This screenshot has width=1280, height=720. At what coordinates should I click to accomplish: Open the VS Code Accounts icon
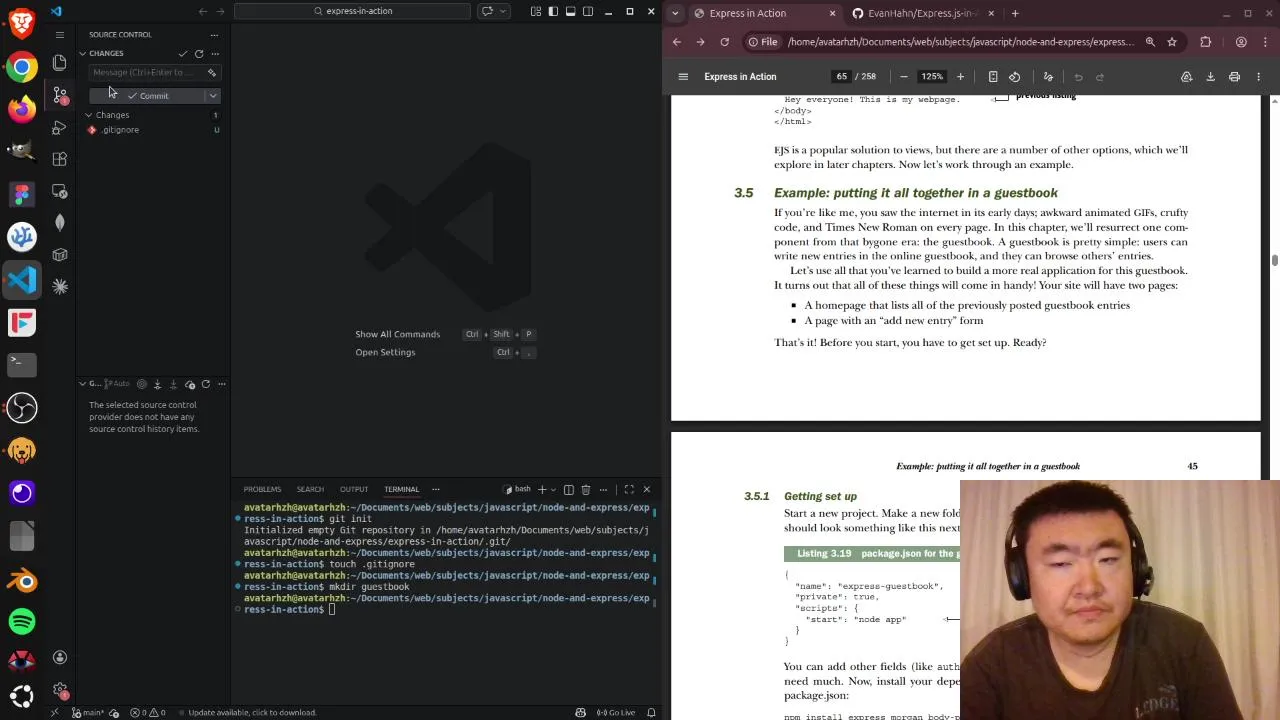pyautogui.click(x=59, y=657)
